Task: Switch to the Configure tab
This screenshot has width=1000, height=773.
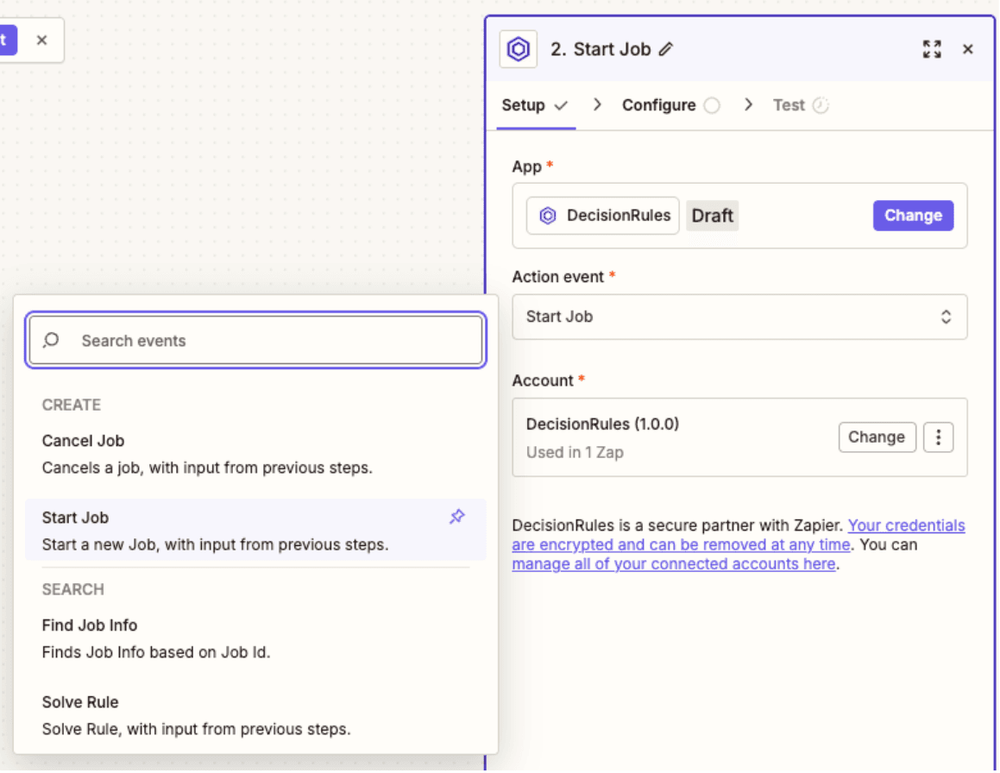Action: [670, 105]
